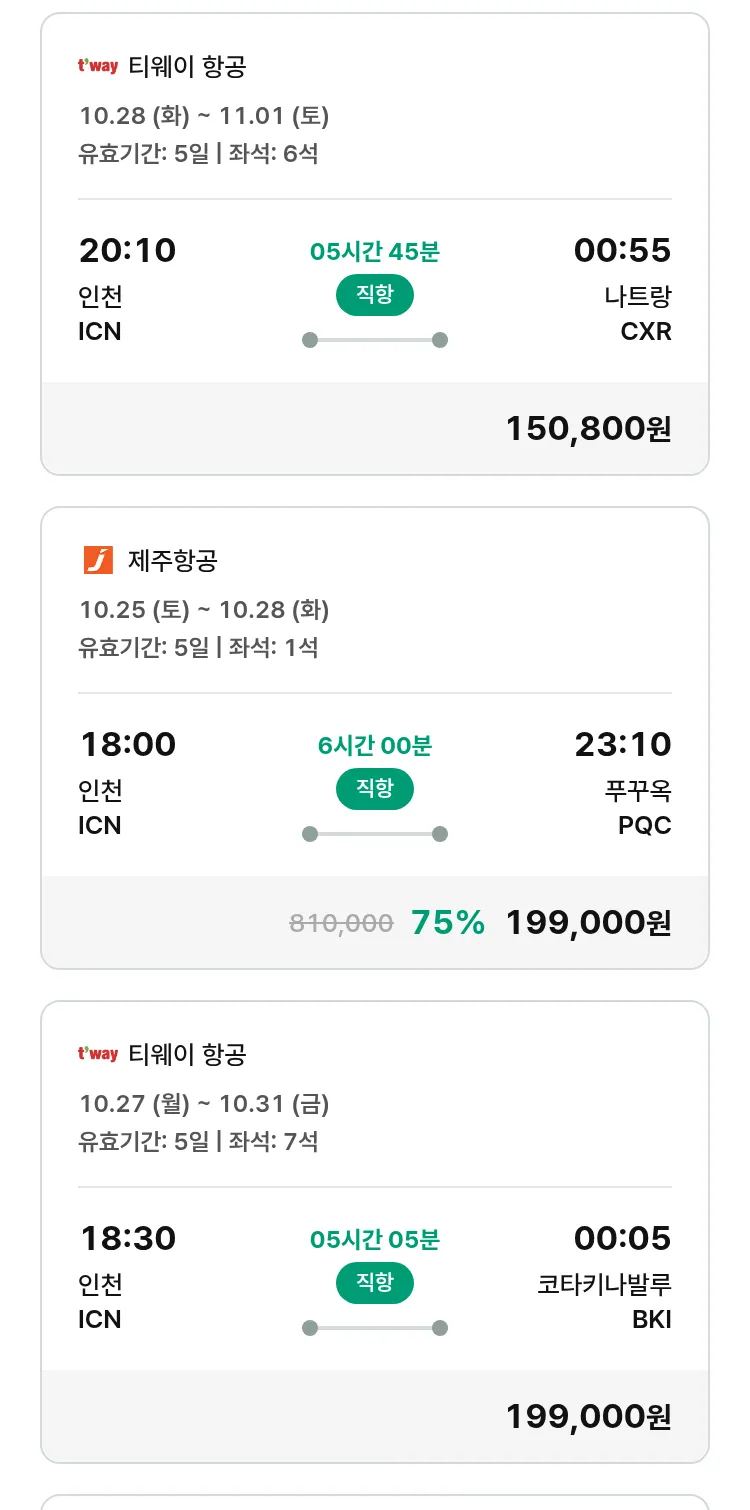Viewport: 750px width, 1510px height.
Task: Tap the t'way logo on the Nha Trang card
Action: pyautogui.click(x=98, y=67)
